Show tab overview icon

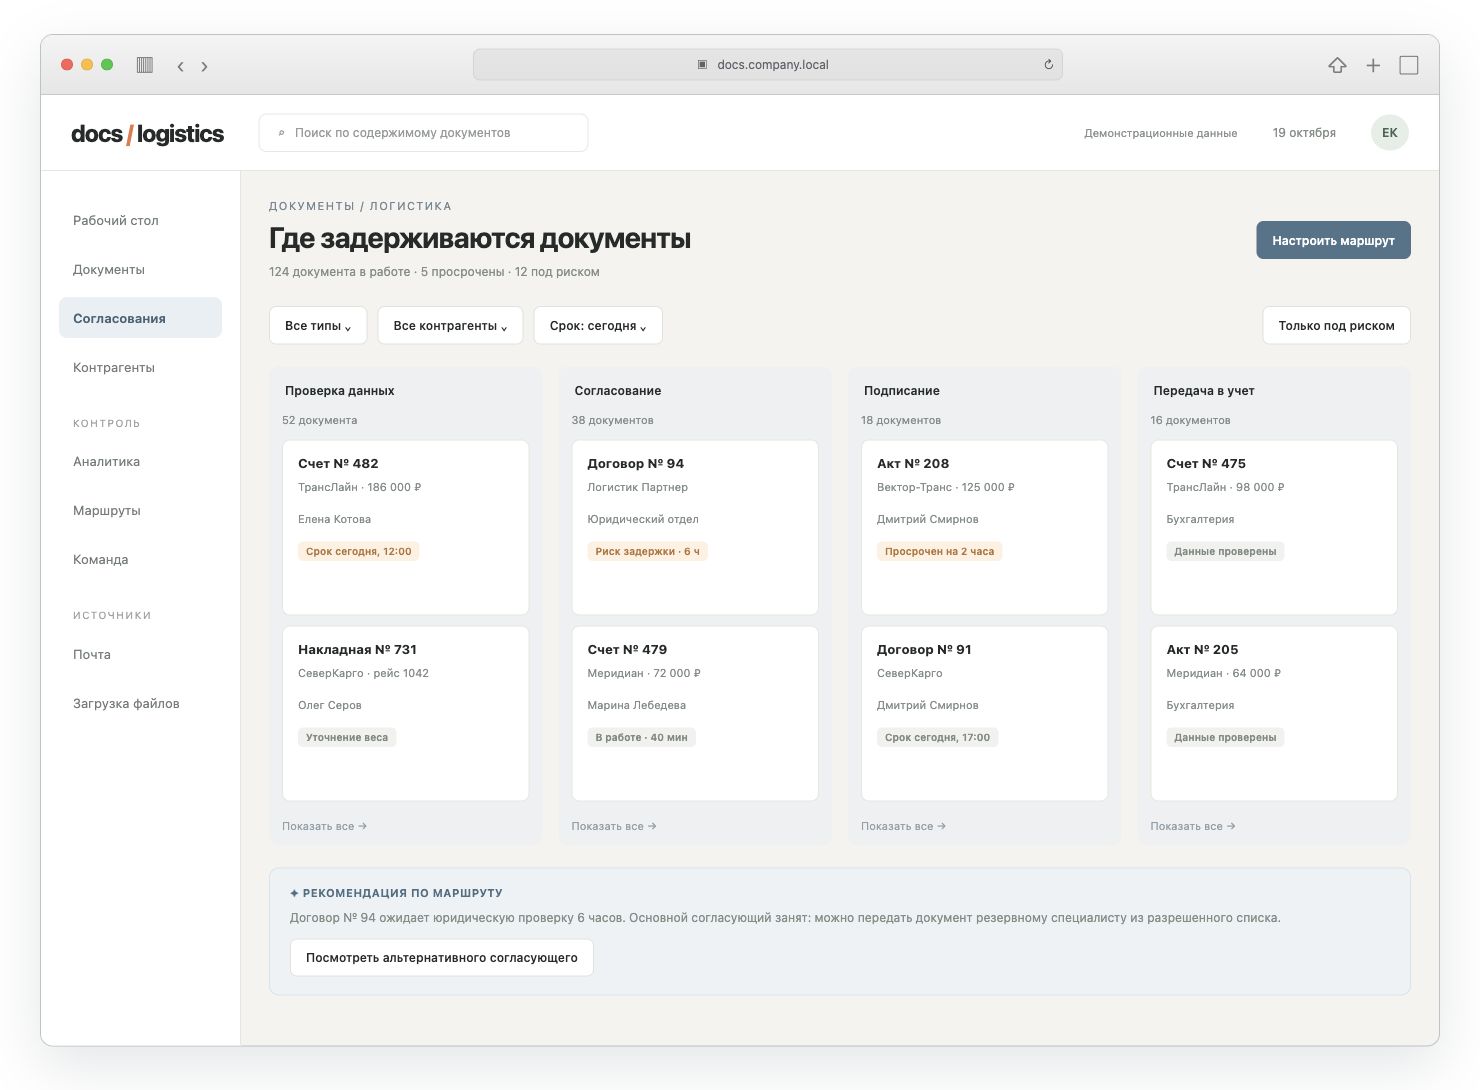click(1409, 65)
